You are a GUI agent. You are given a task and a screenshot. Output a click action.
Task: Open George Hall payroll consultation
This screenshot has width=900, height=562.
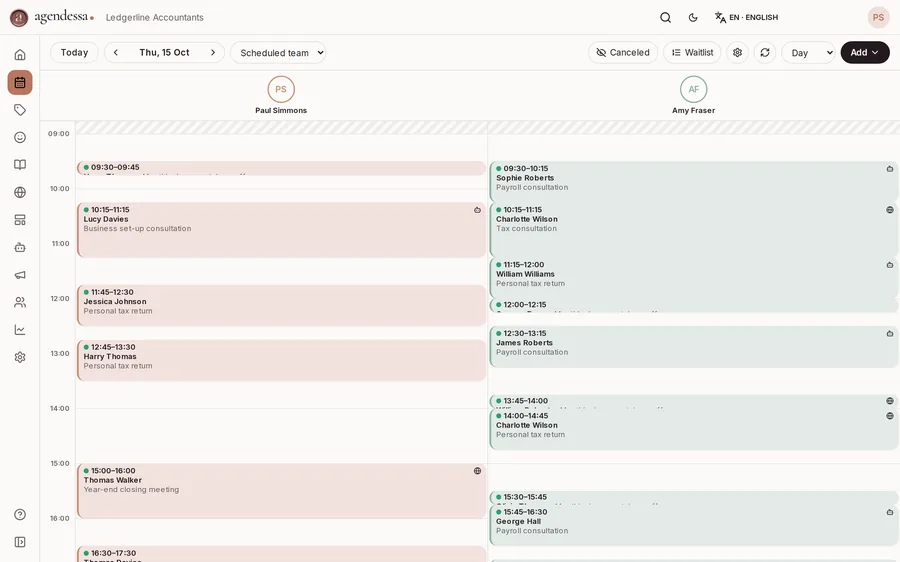(693, 525)
